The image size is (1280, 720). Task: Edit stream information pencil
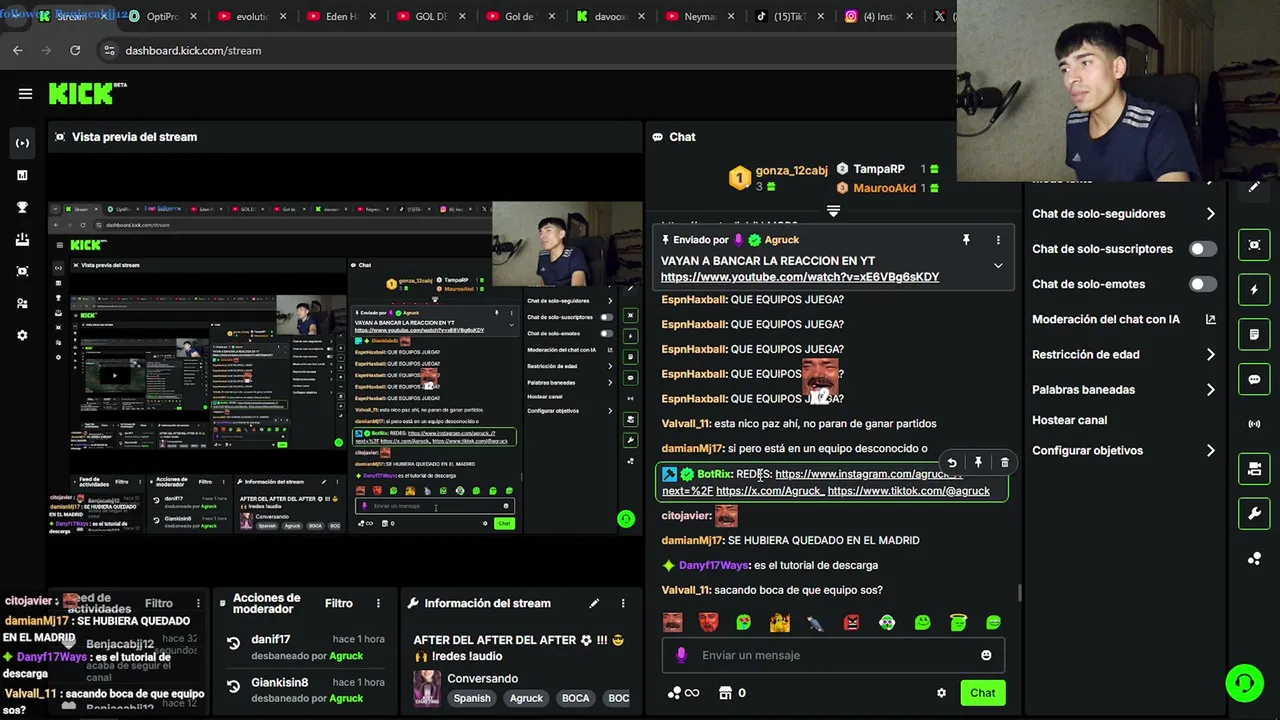pos(594,603)
